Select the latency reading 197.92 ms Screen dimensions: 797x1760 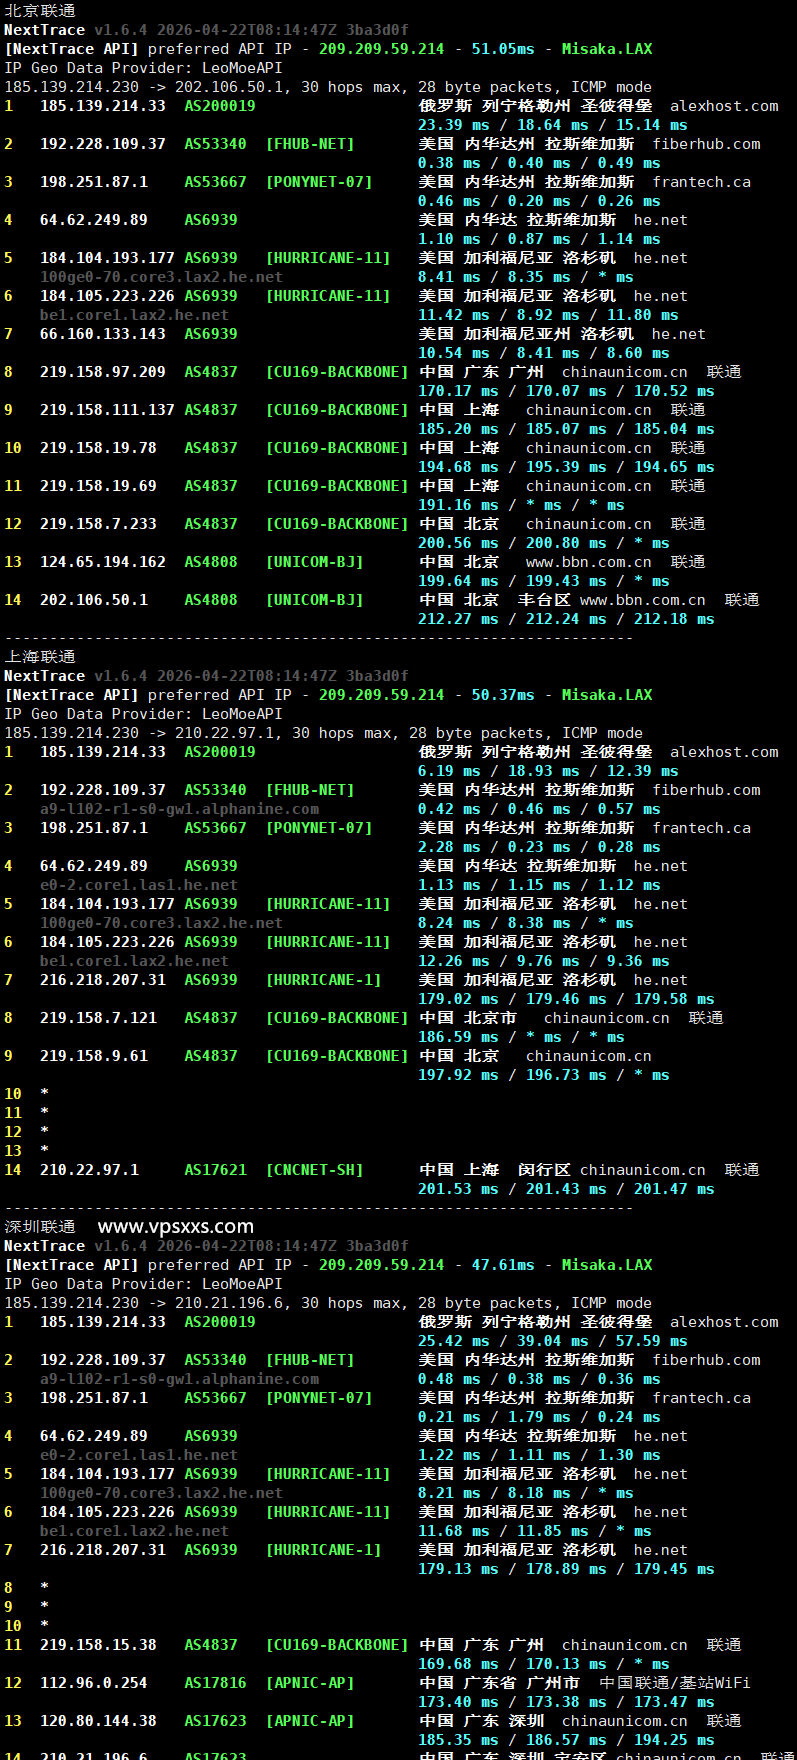coord(458,1074)
